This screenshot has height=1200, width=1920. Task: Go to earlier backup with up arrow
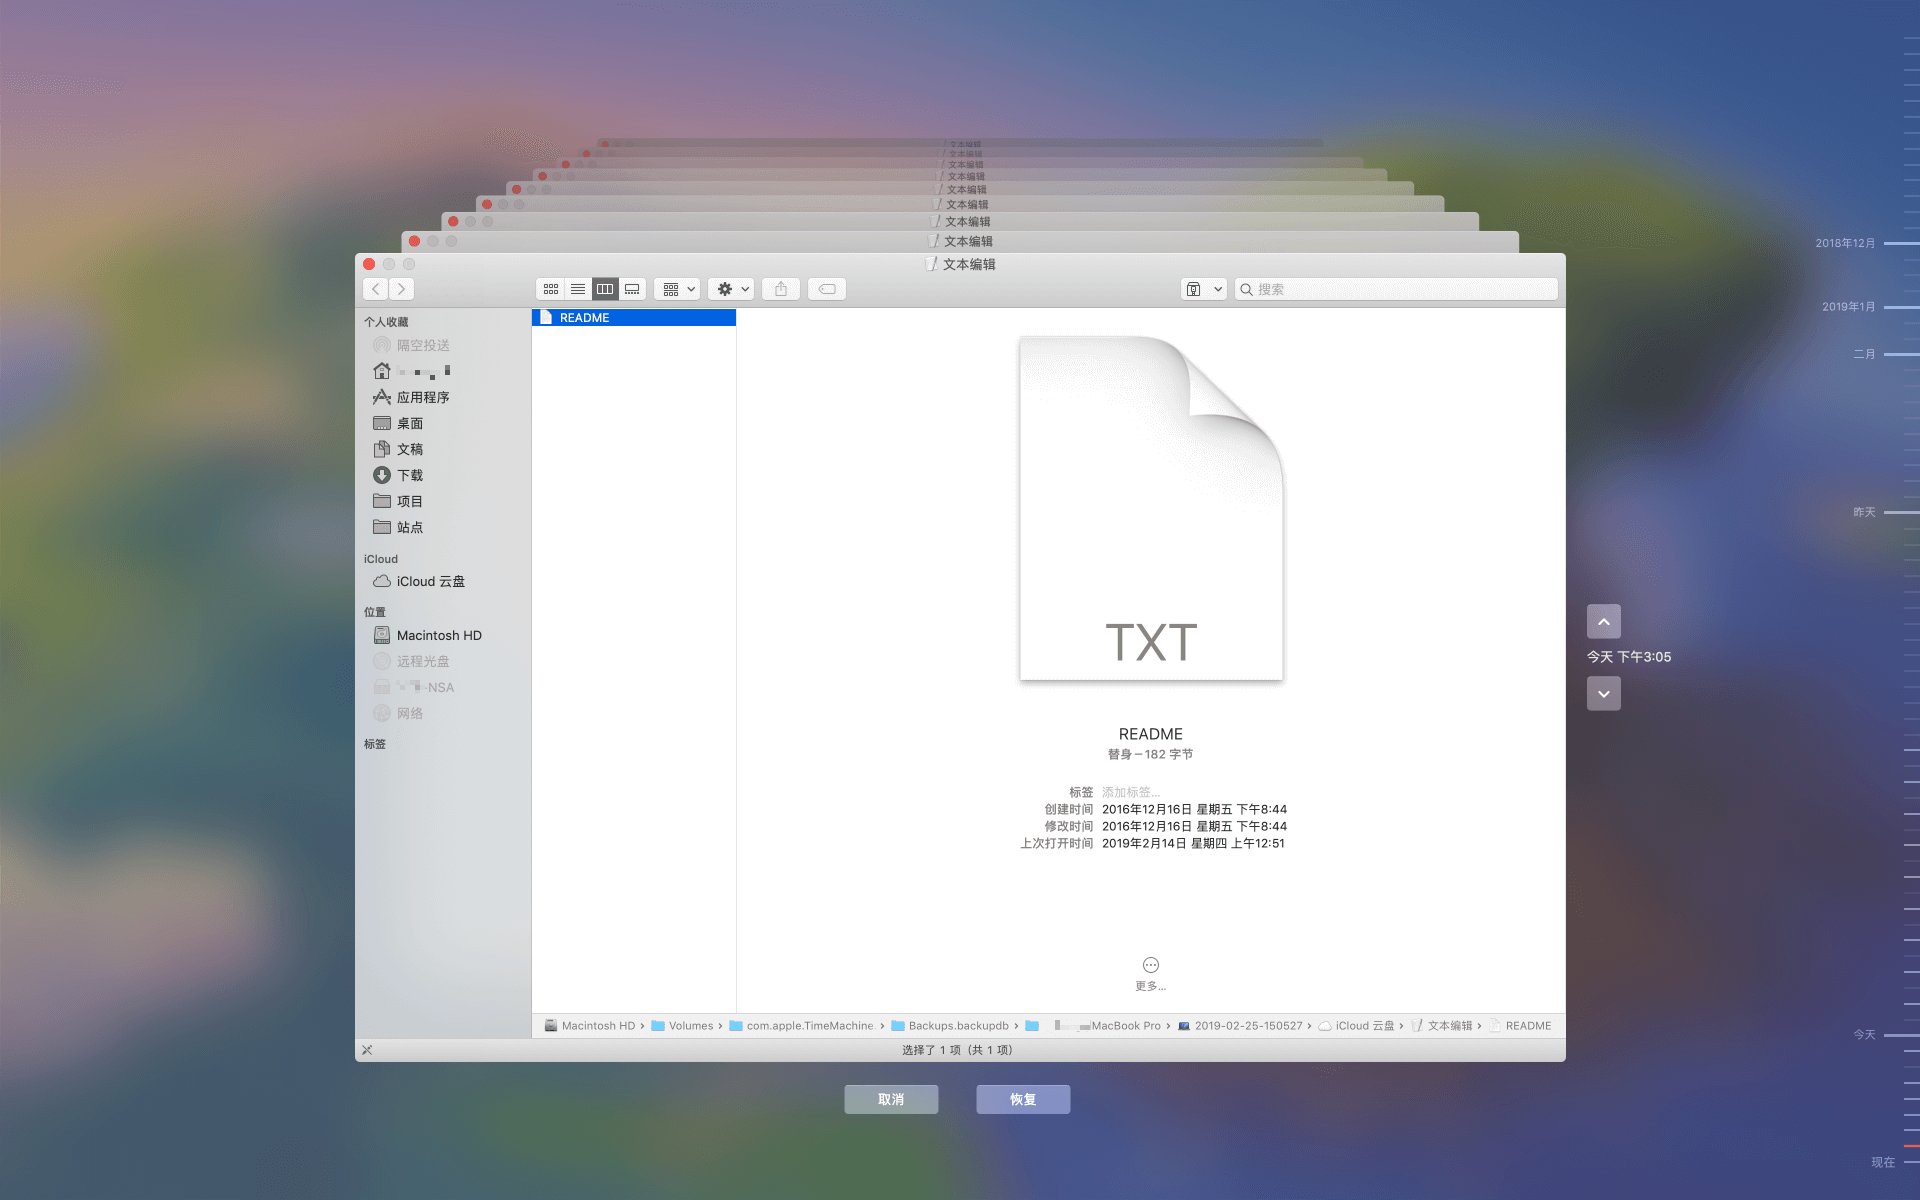pyautogui.click(x=1604, y=621)
